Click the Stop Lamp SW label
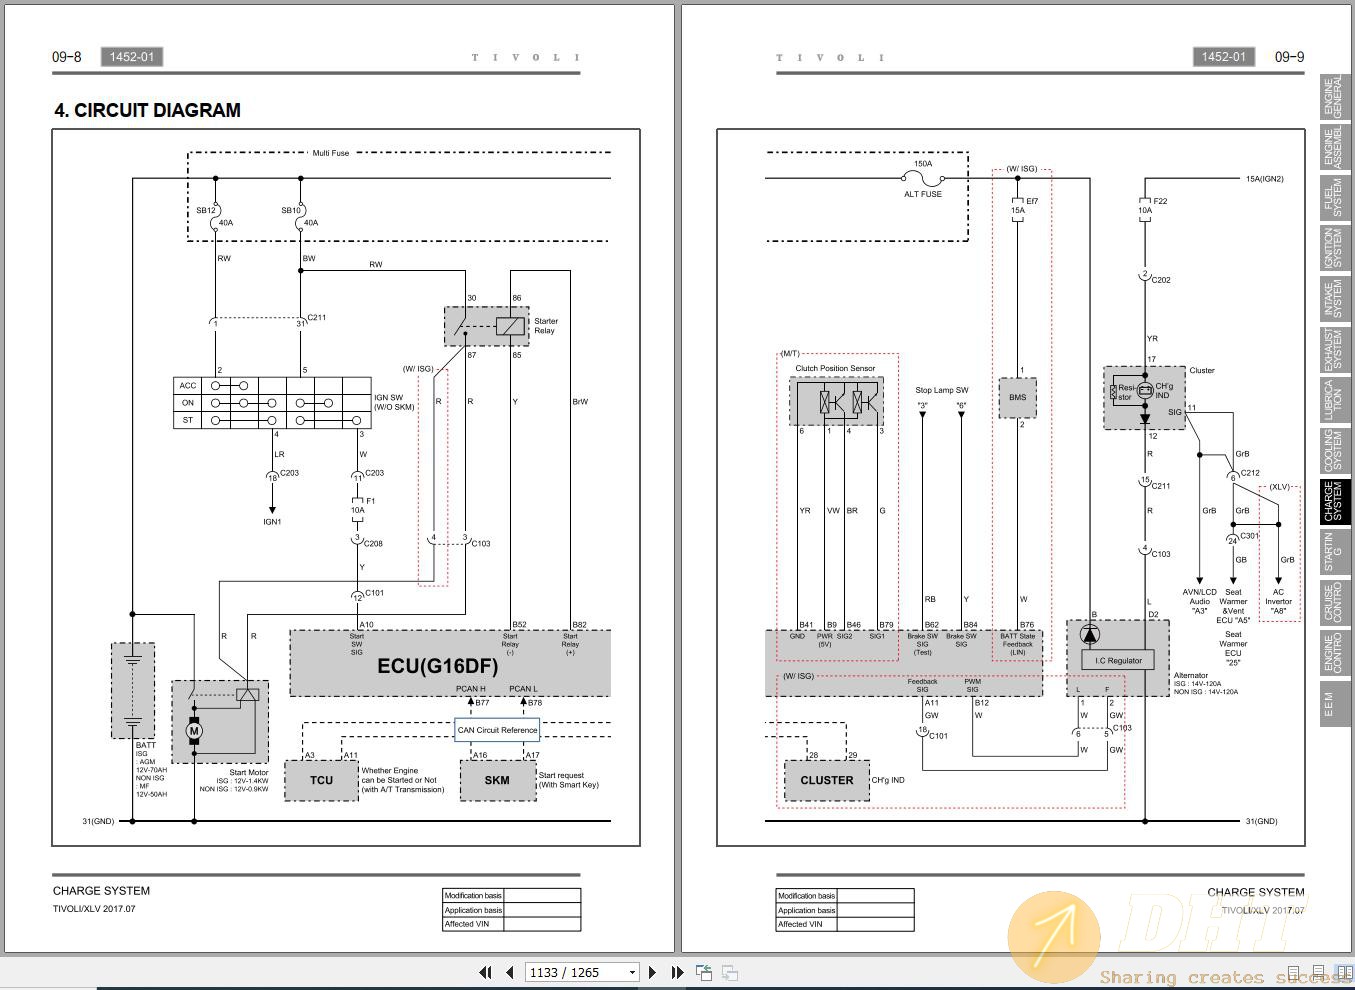This screenshot has height=990, width=1355. click(942, 390)
